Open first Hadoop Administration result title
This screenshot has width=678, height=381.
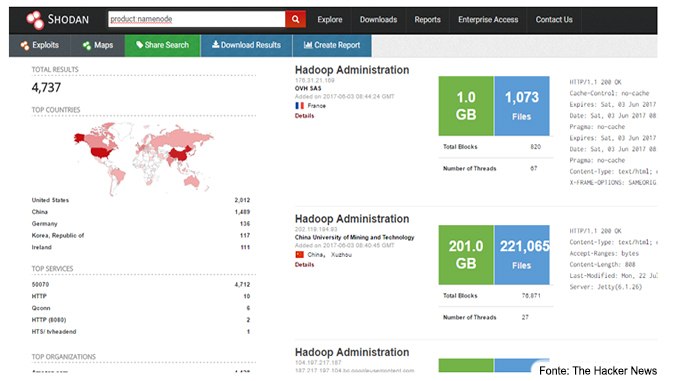click(x=352, y=70)
